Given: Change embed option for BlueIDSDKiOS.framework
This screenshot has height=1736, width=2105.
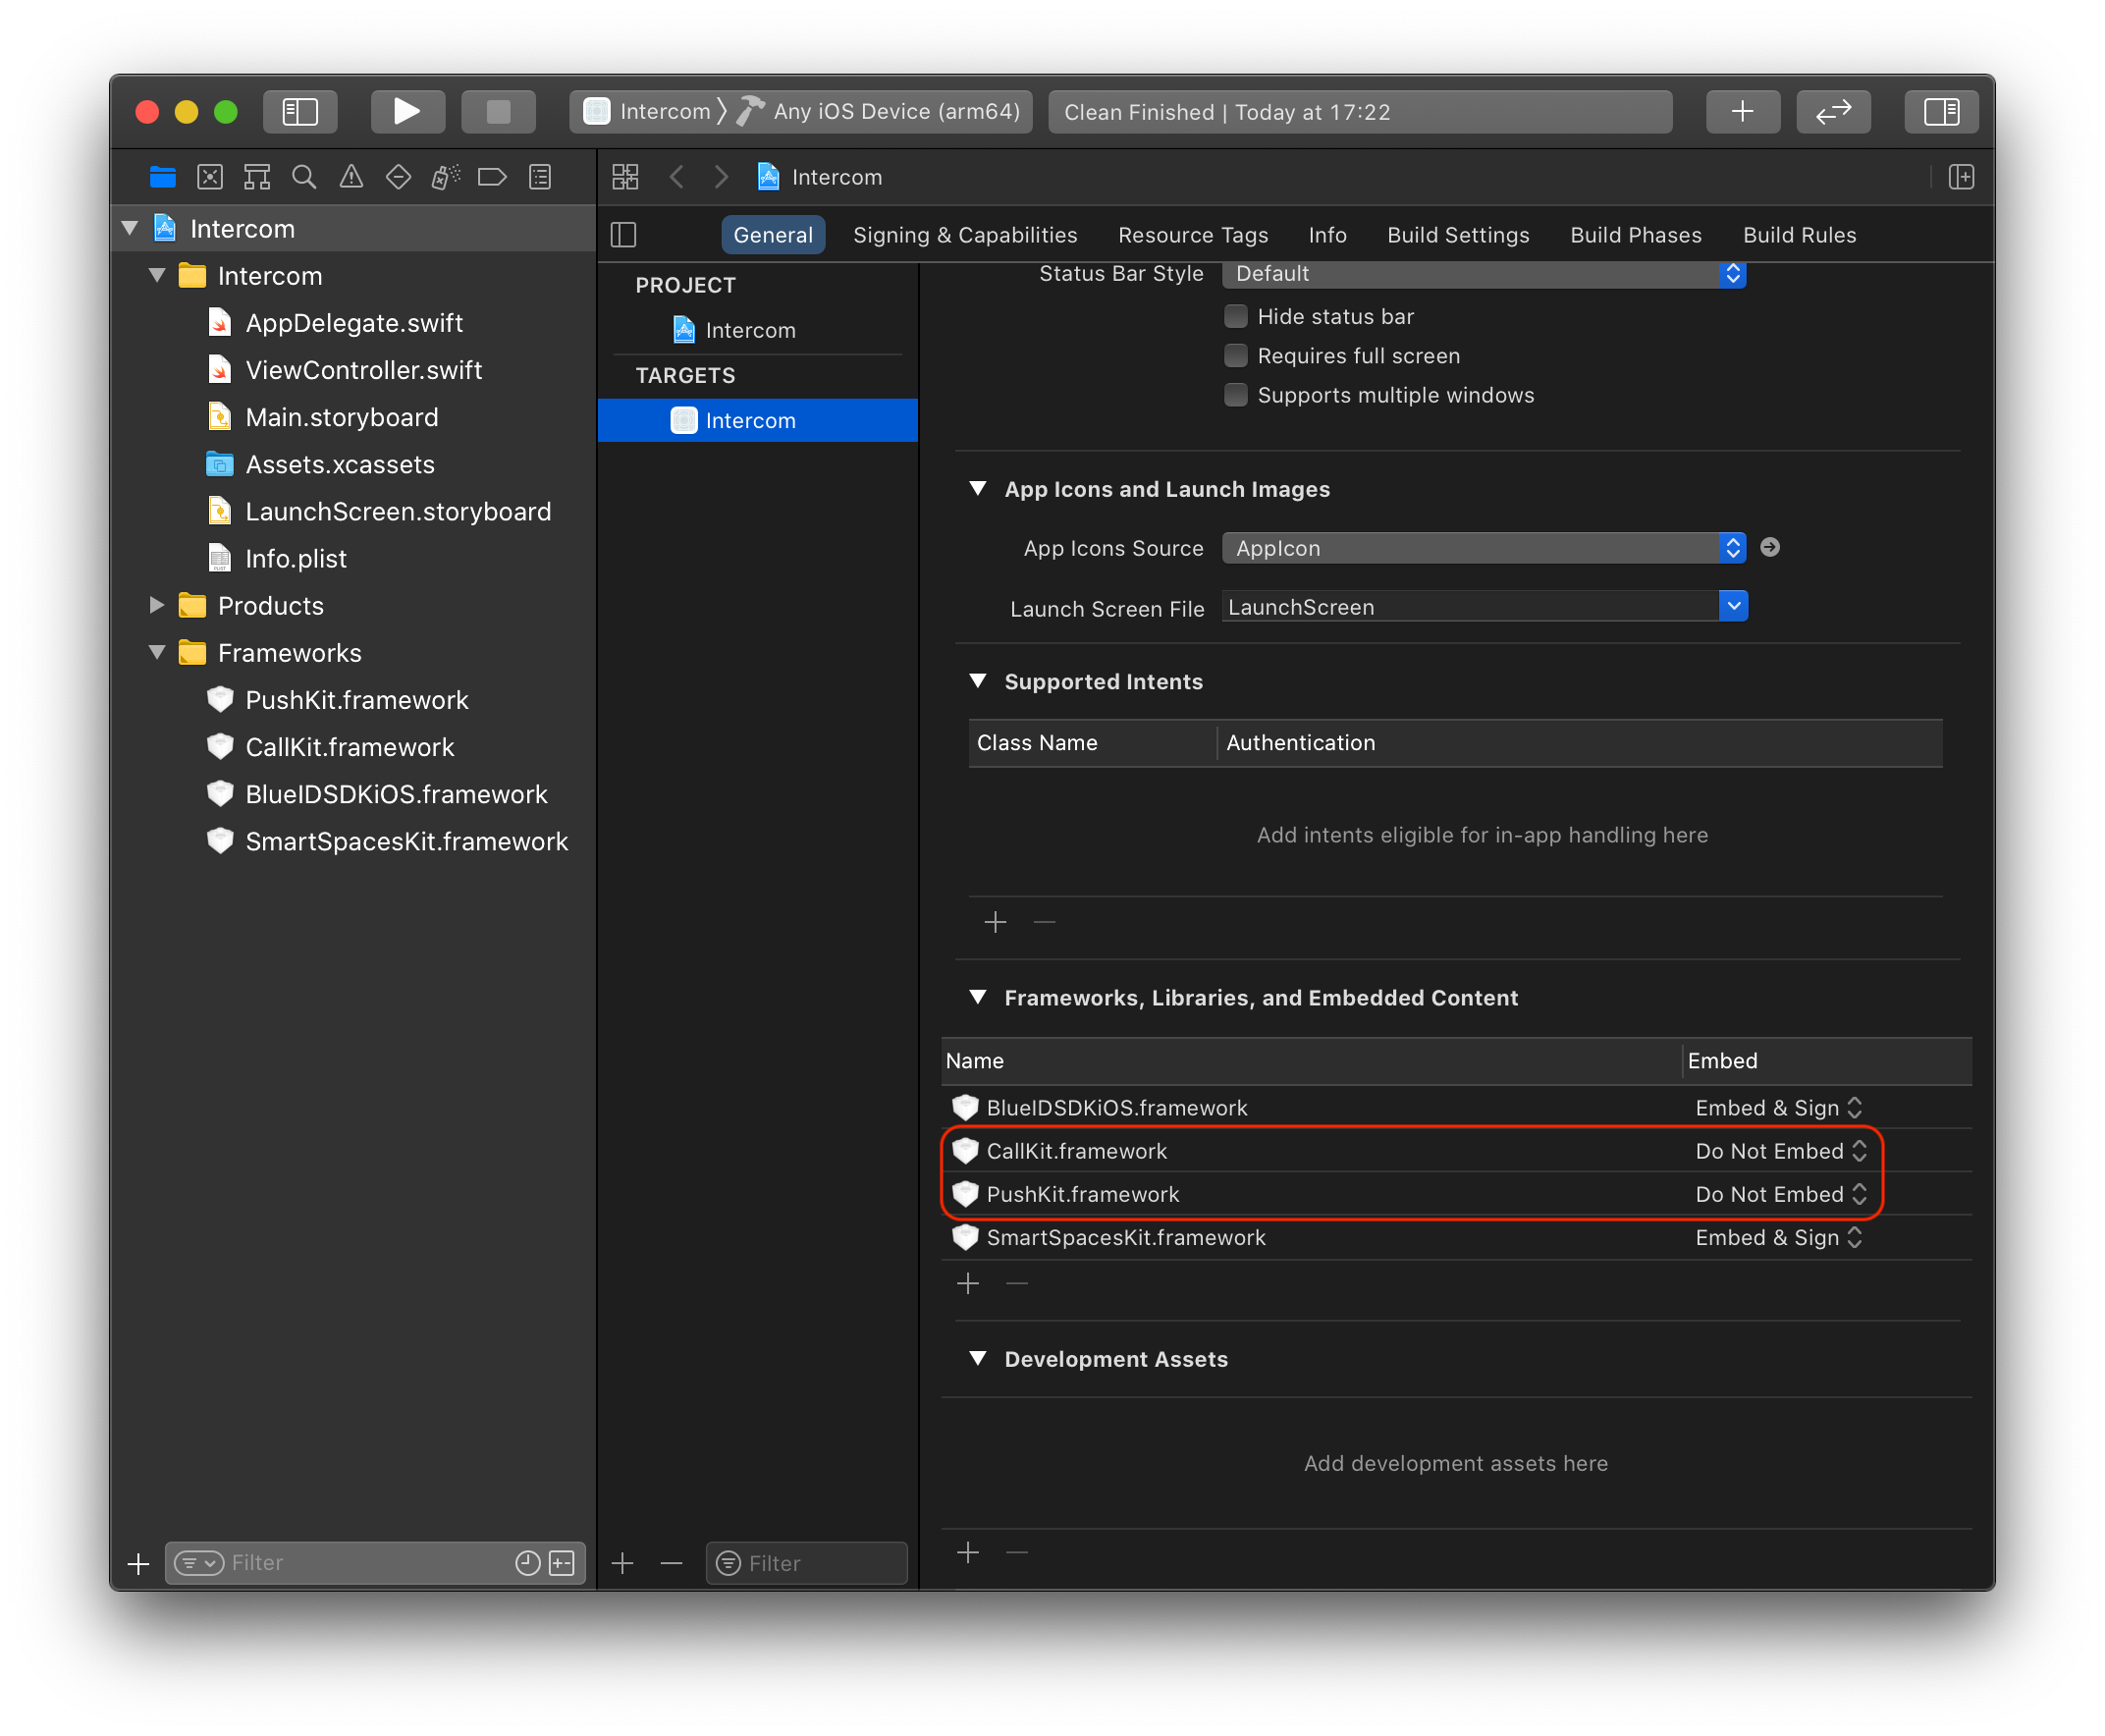Looking at the screenshot, I should click(1778, 1107).
